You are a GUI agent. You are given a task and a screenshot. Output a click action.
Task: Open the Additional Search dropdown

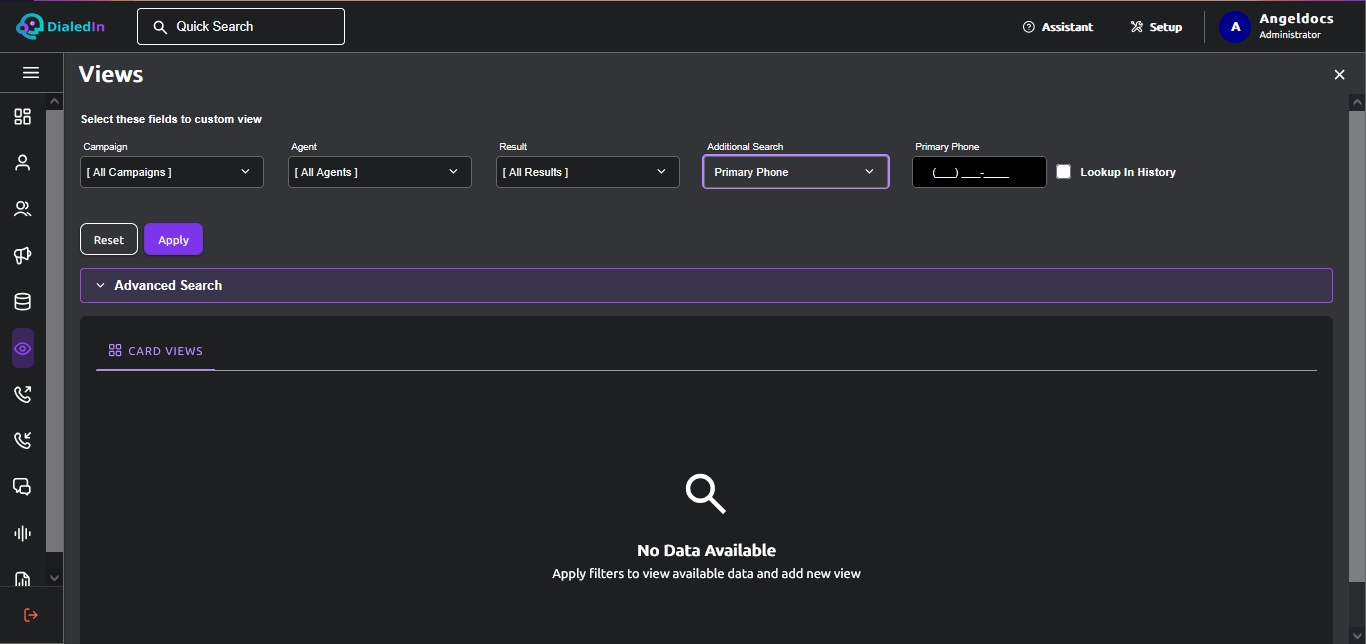(796, 172)
